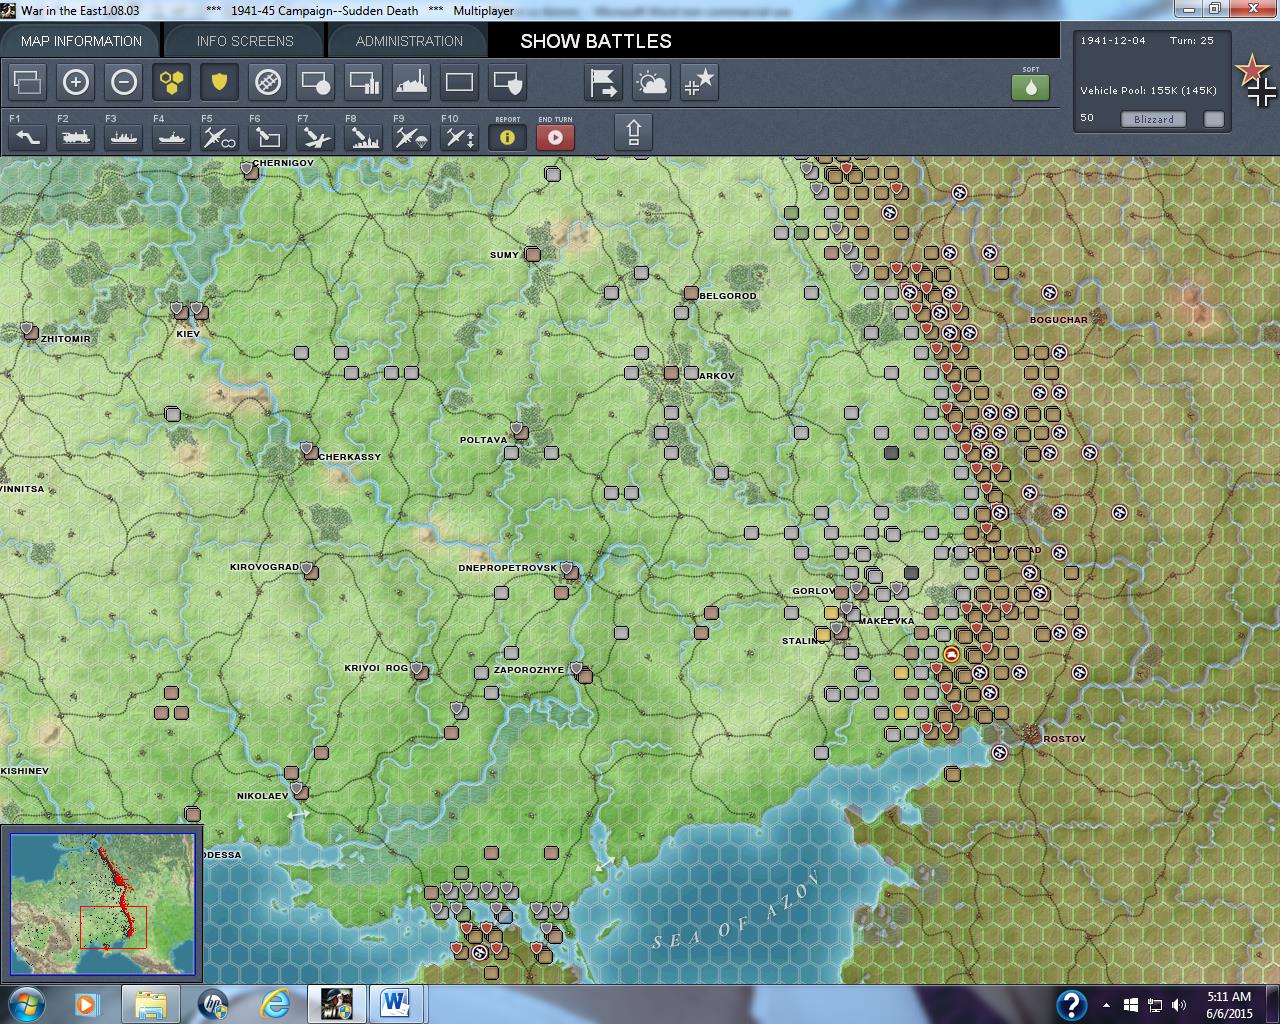Click the green SOFT ground condition indicator
This screenshot has height=1024, width=1280.
tap(1030, 88)
